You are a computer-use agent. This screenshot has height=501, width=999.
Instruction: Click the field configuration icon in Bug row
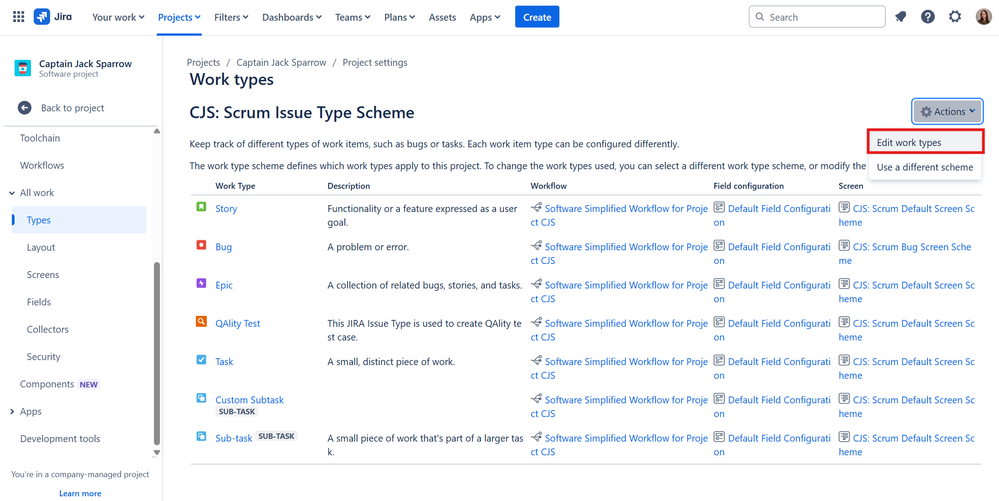click(x=719, y=246)
